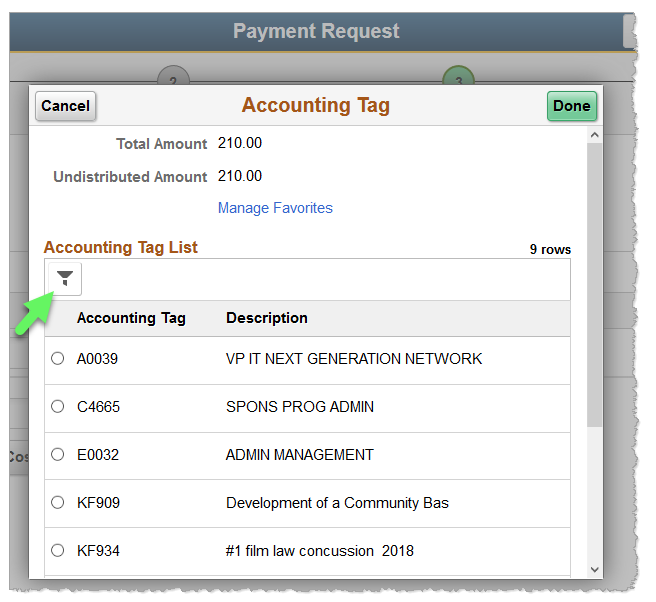Click the KF934 tag code
656x602 pixels.
[x=98, y=551]
